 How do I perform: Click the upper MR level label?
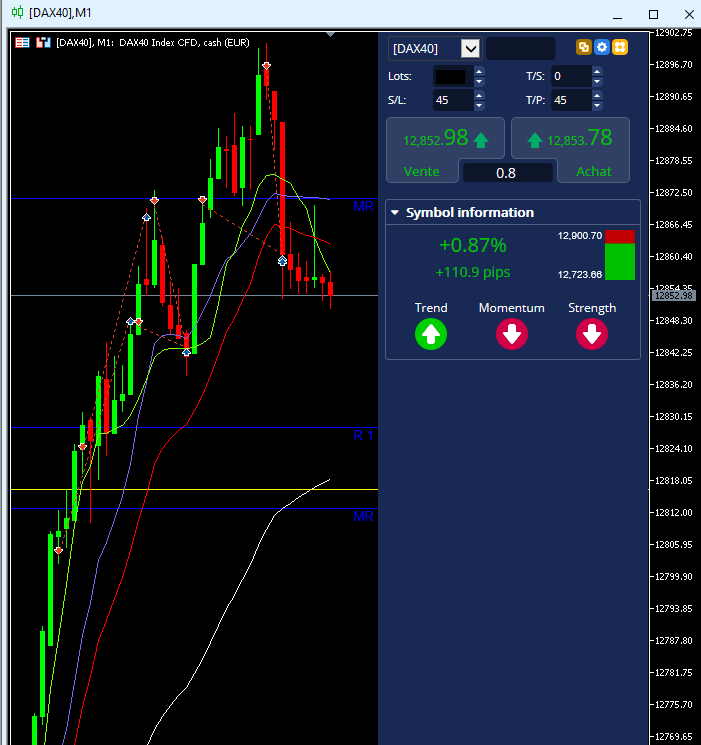coord(364,207)
